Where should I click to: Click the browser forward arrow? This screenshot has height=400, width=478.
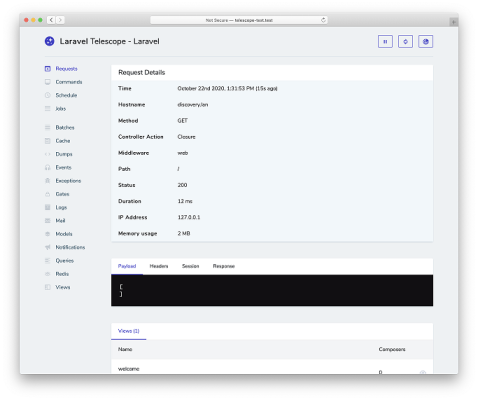click(x=60, y=20)
